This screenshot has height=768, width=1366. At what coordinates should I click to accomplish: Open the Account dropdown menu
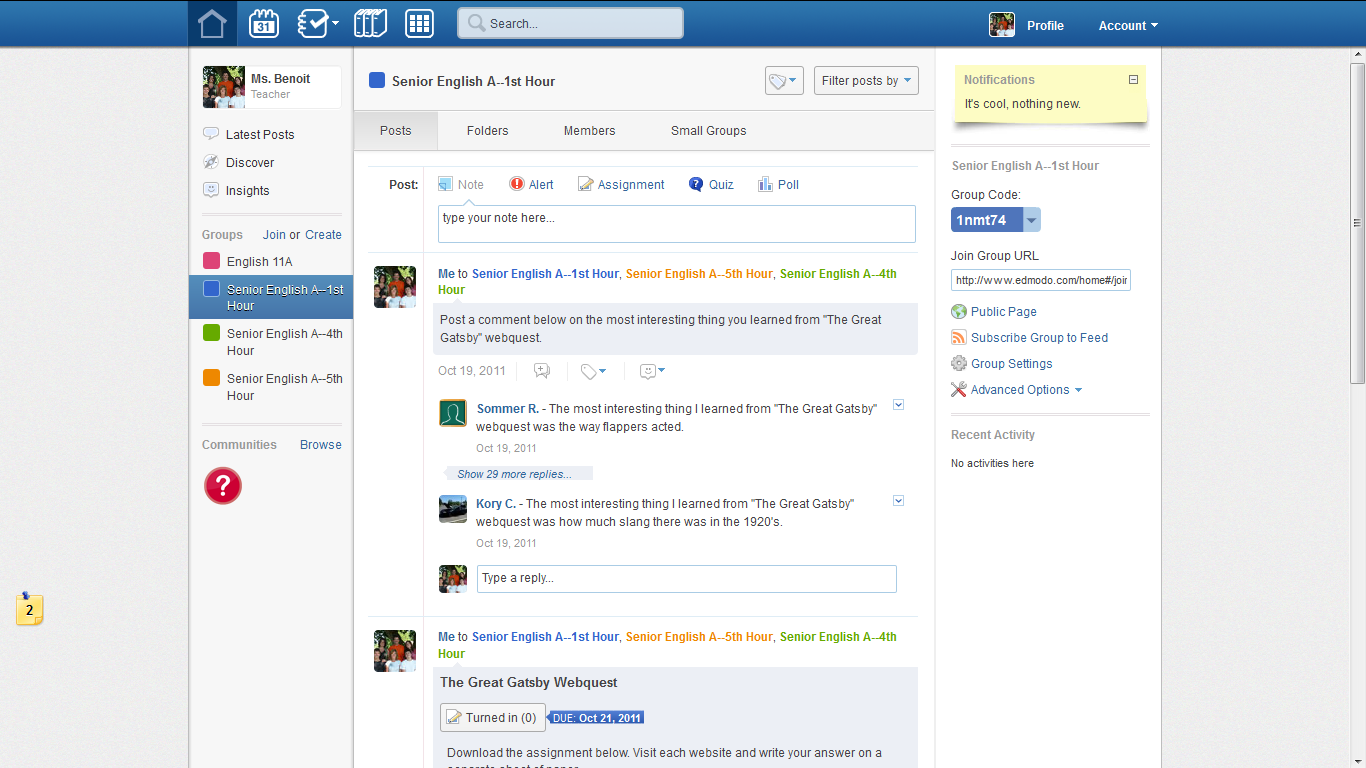pyautogui.click(x=1128, y=26)
